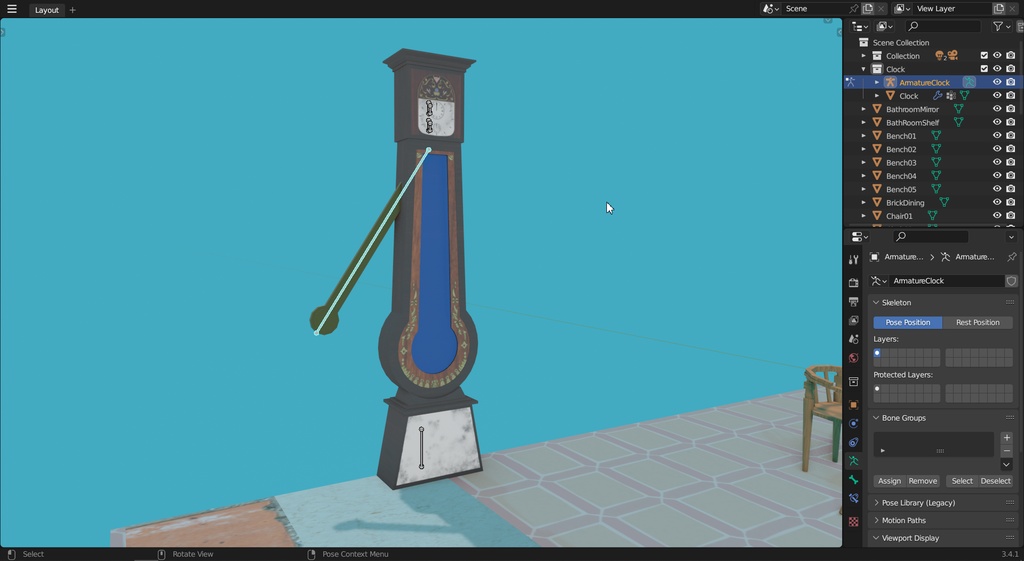
Task: Collapse the Clock collection
Action: (x=863, y=69)
